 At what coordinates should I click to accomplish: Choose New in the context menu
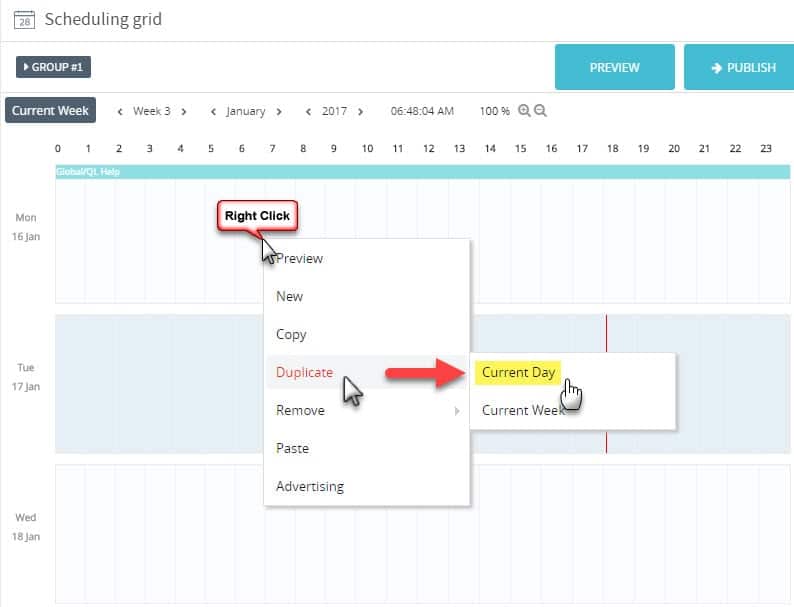(367, 296)
